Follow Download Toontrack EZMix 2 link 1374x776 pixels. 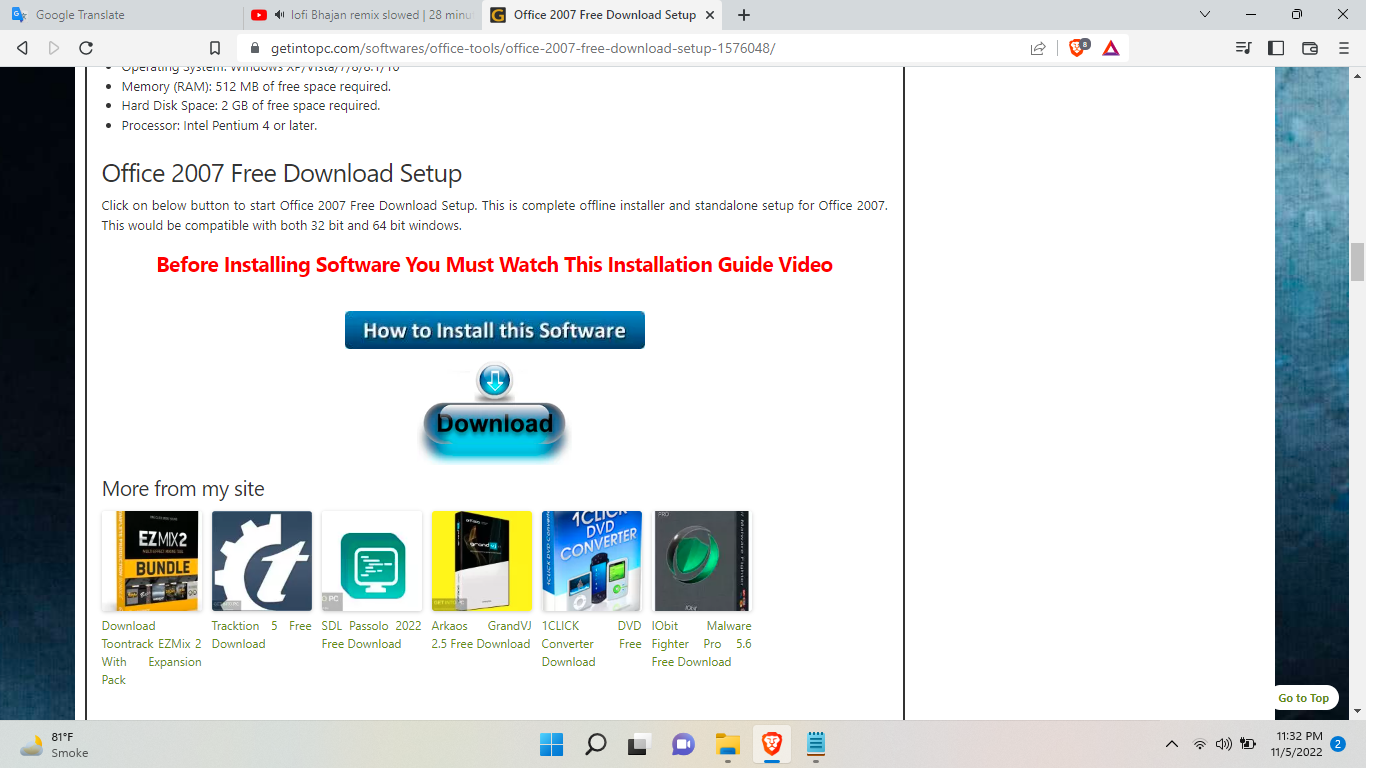click(151, 653)
